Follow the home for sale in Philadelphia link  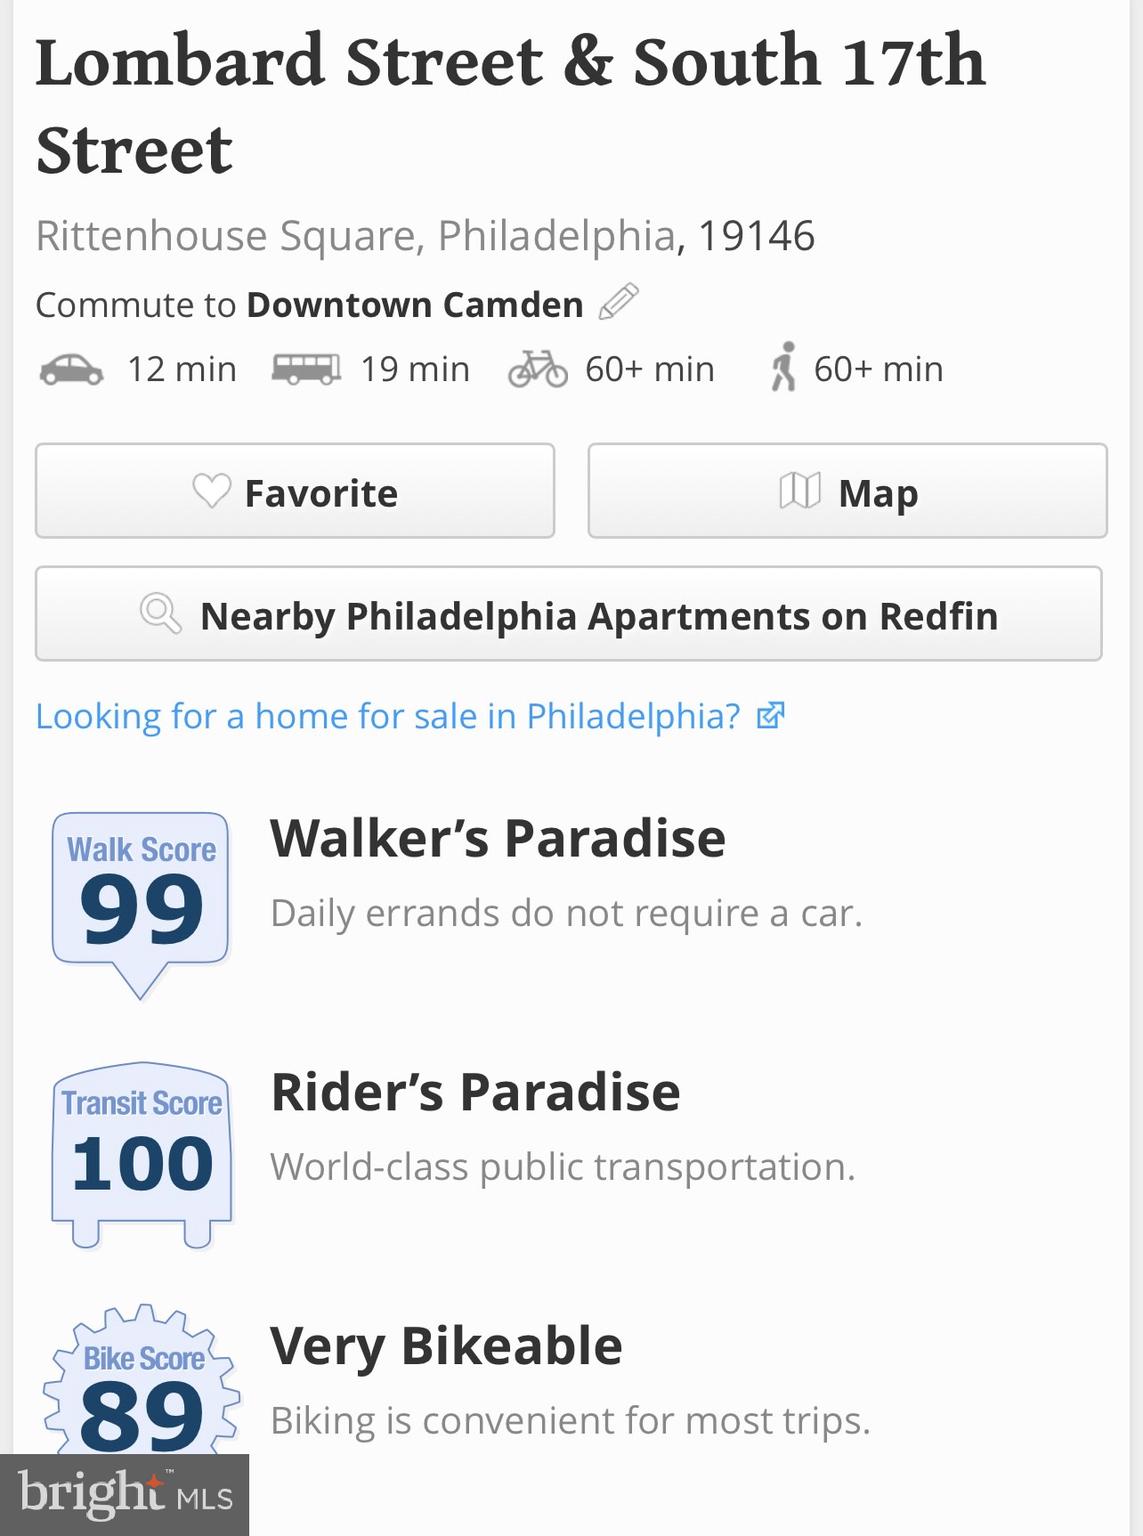[388, 716]
